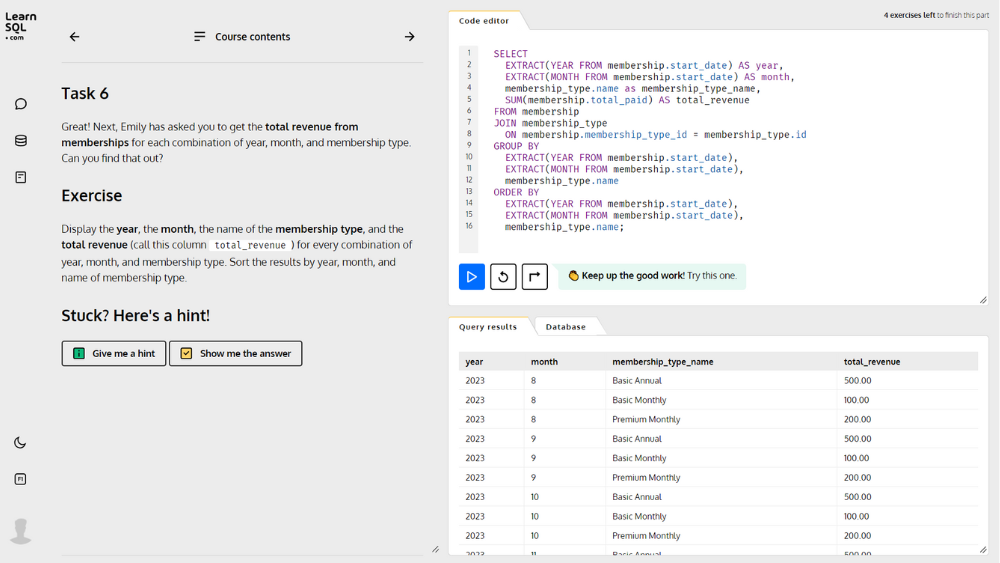Click the ORDER BY line in editor
This screenshot has width=1000, height=563.
point(516,193)
